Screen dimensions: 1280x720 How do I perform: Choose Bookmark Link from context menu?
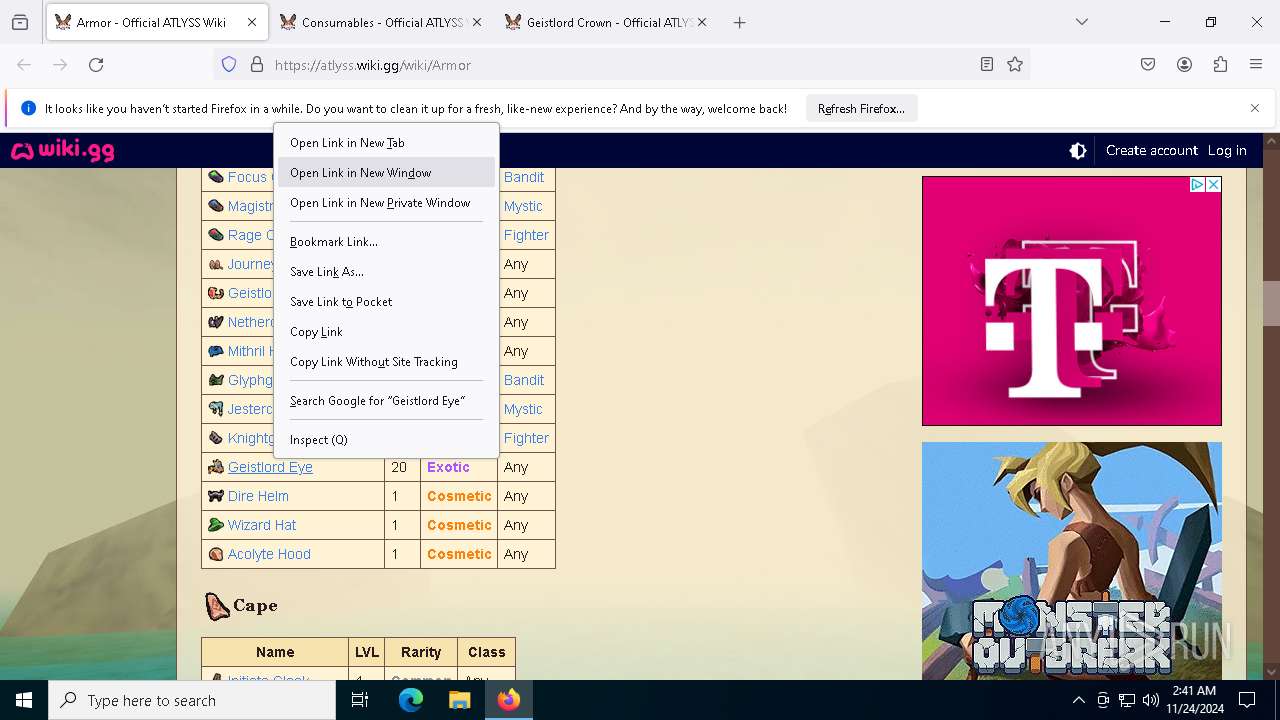click(x=386, y=242)
